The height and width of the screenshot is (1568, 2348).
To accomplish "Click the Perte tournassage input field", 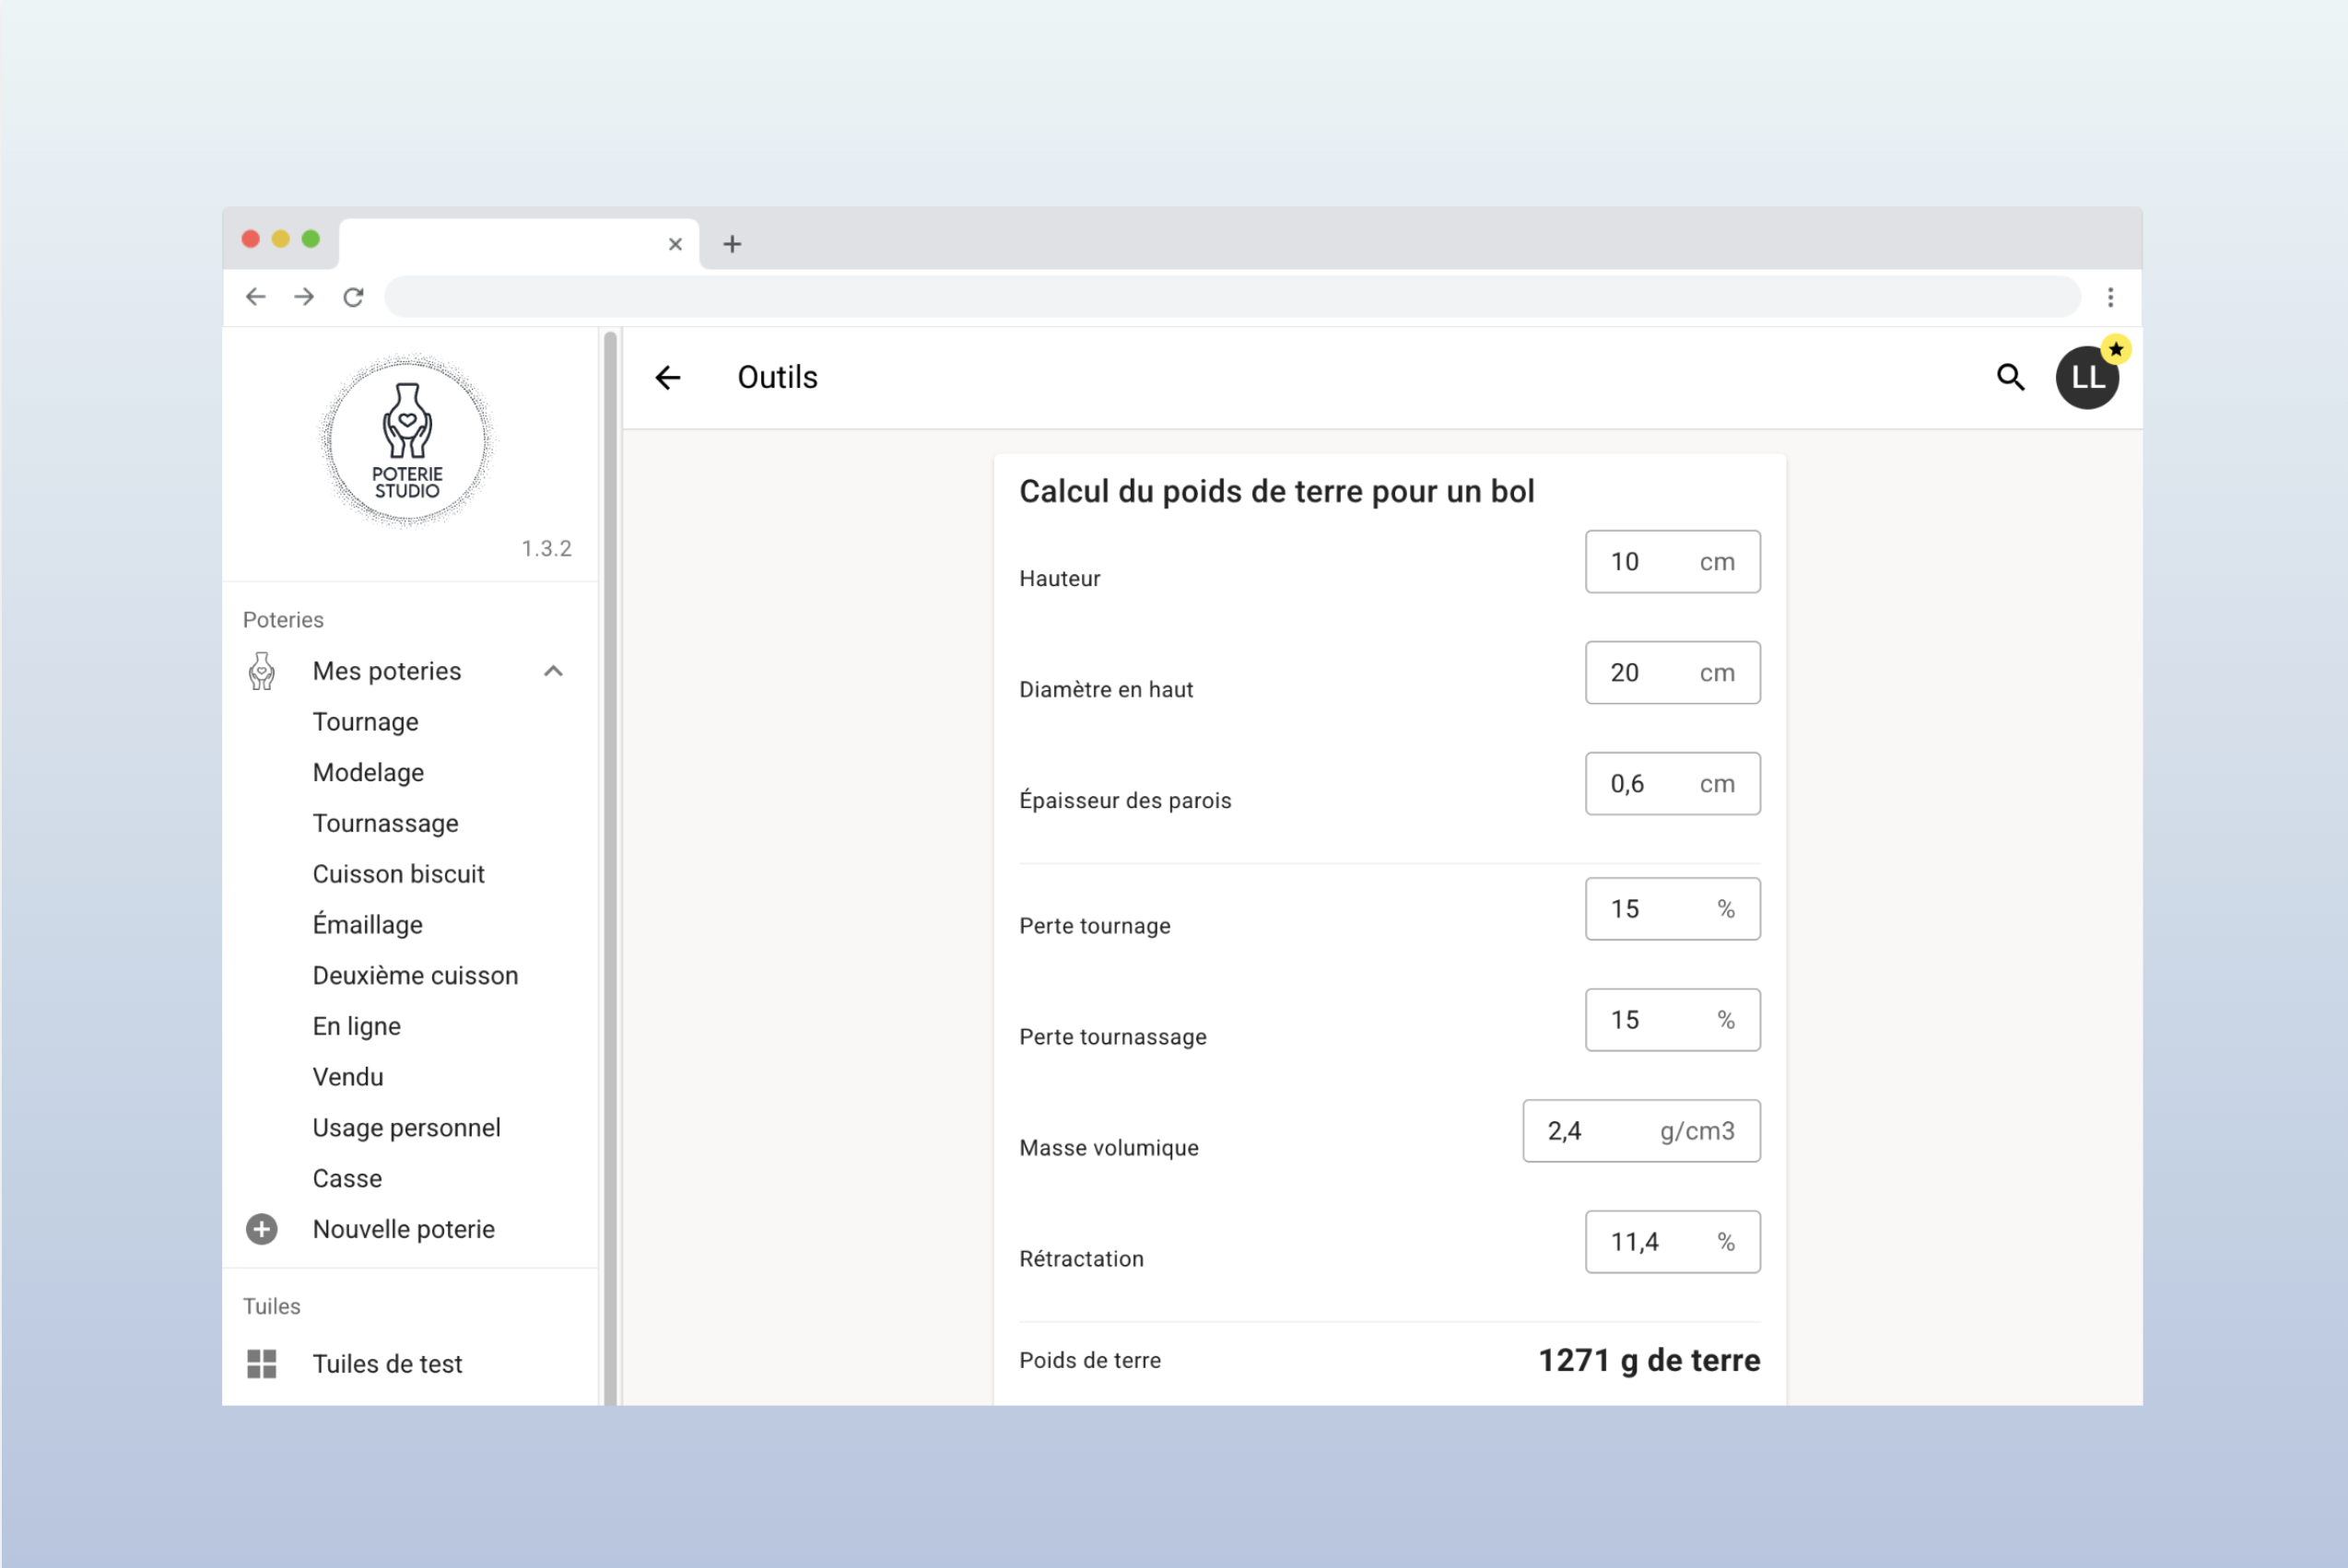I will point(1672,1020).
